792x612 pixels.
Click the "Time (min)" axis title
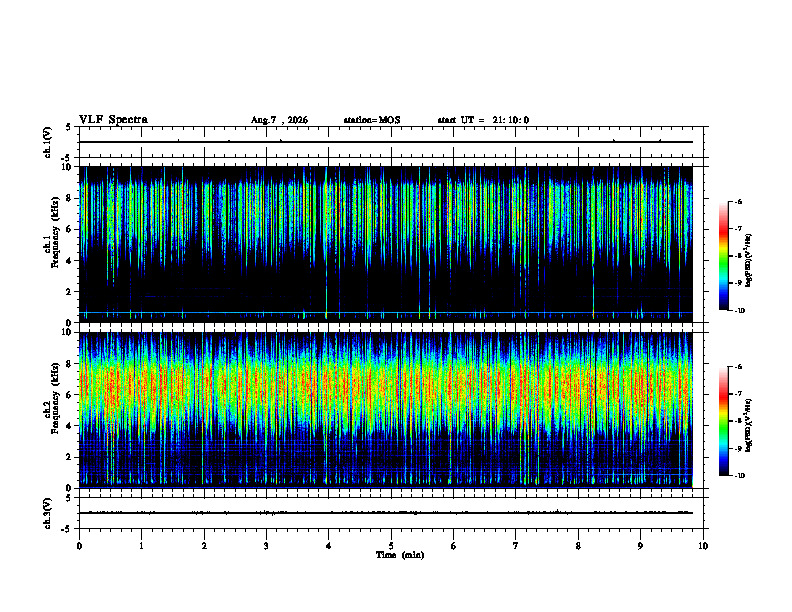[x=400, y=555]
